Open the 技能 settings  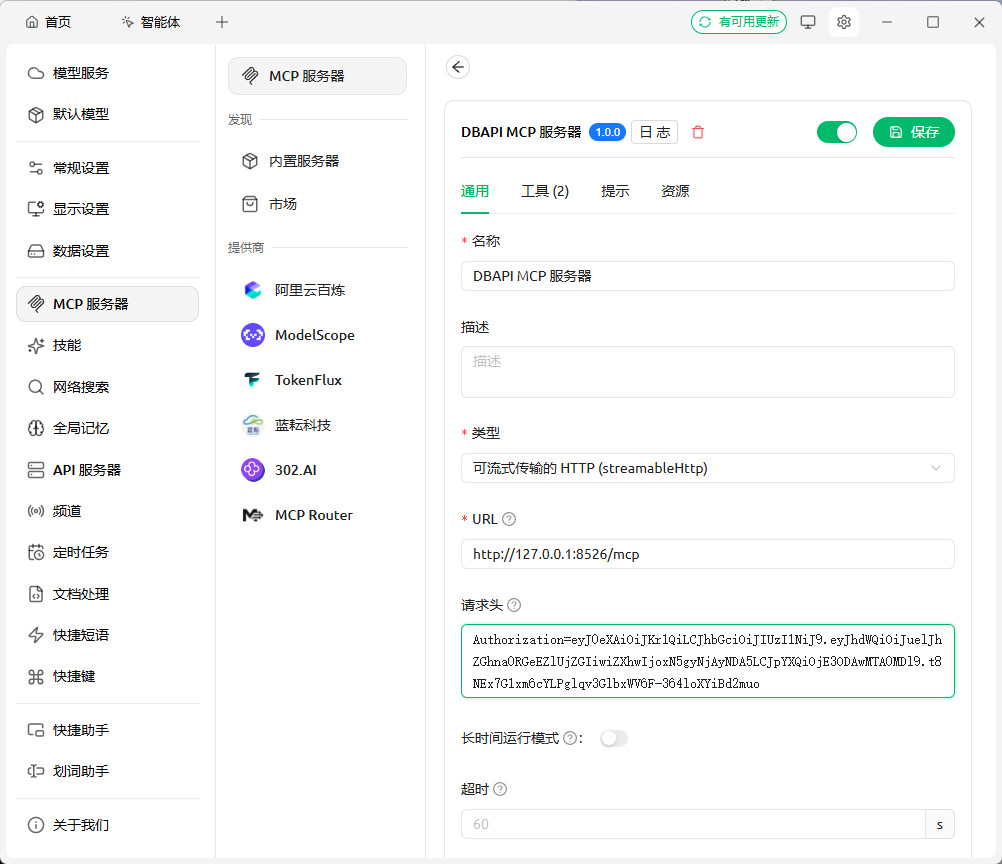point(107,346)
